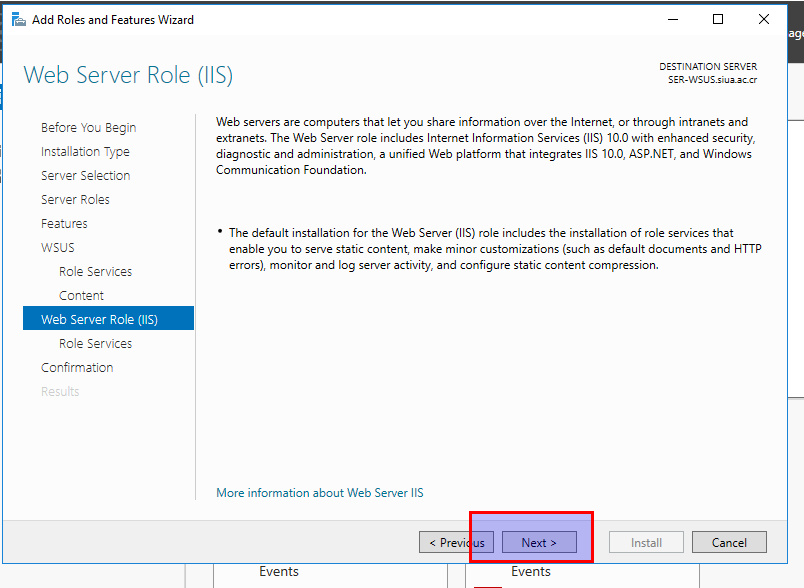Go back with the Previous button
The image size is (804, 588).
(x=456, y=542)
